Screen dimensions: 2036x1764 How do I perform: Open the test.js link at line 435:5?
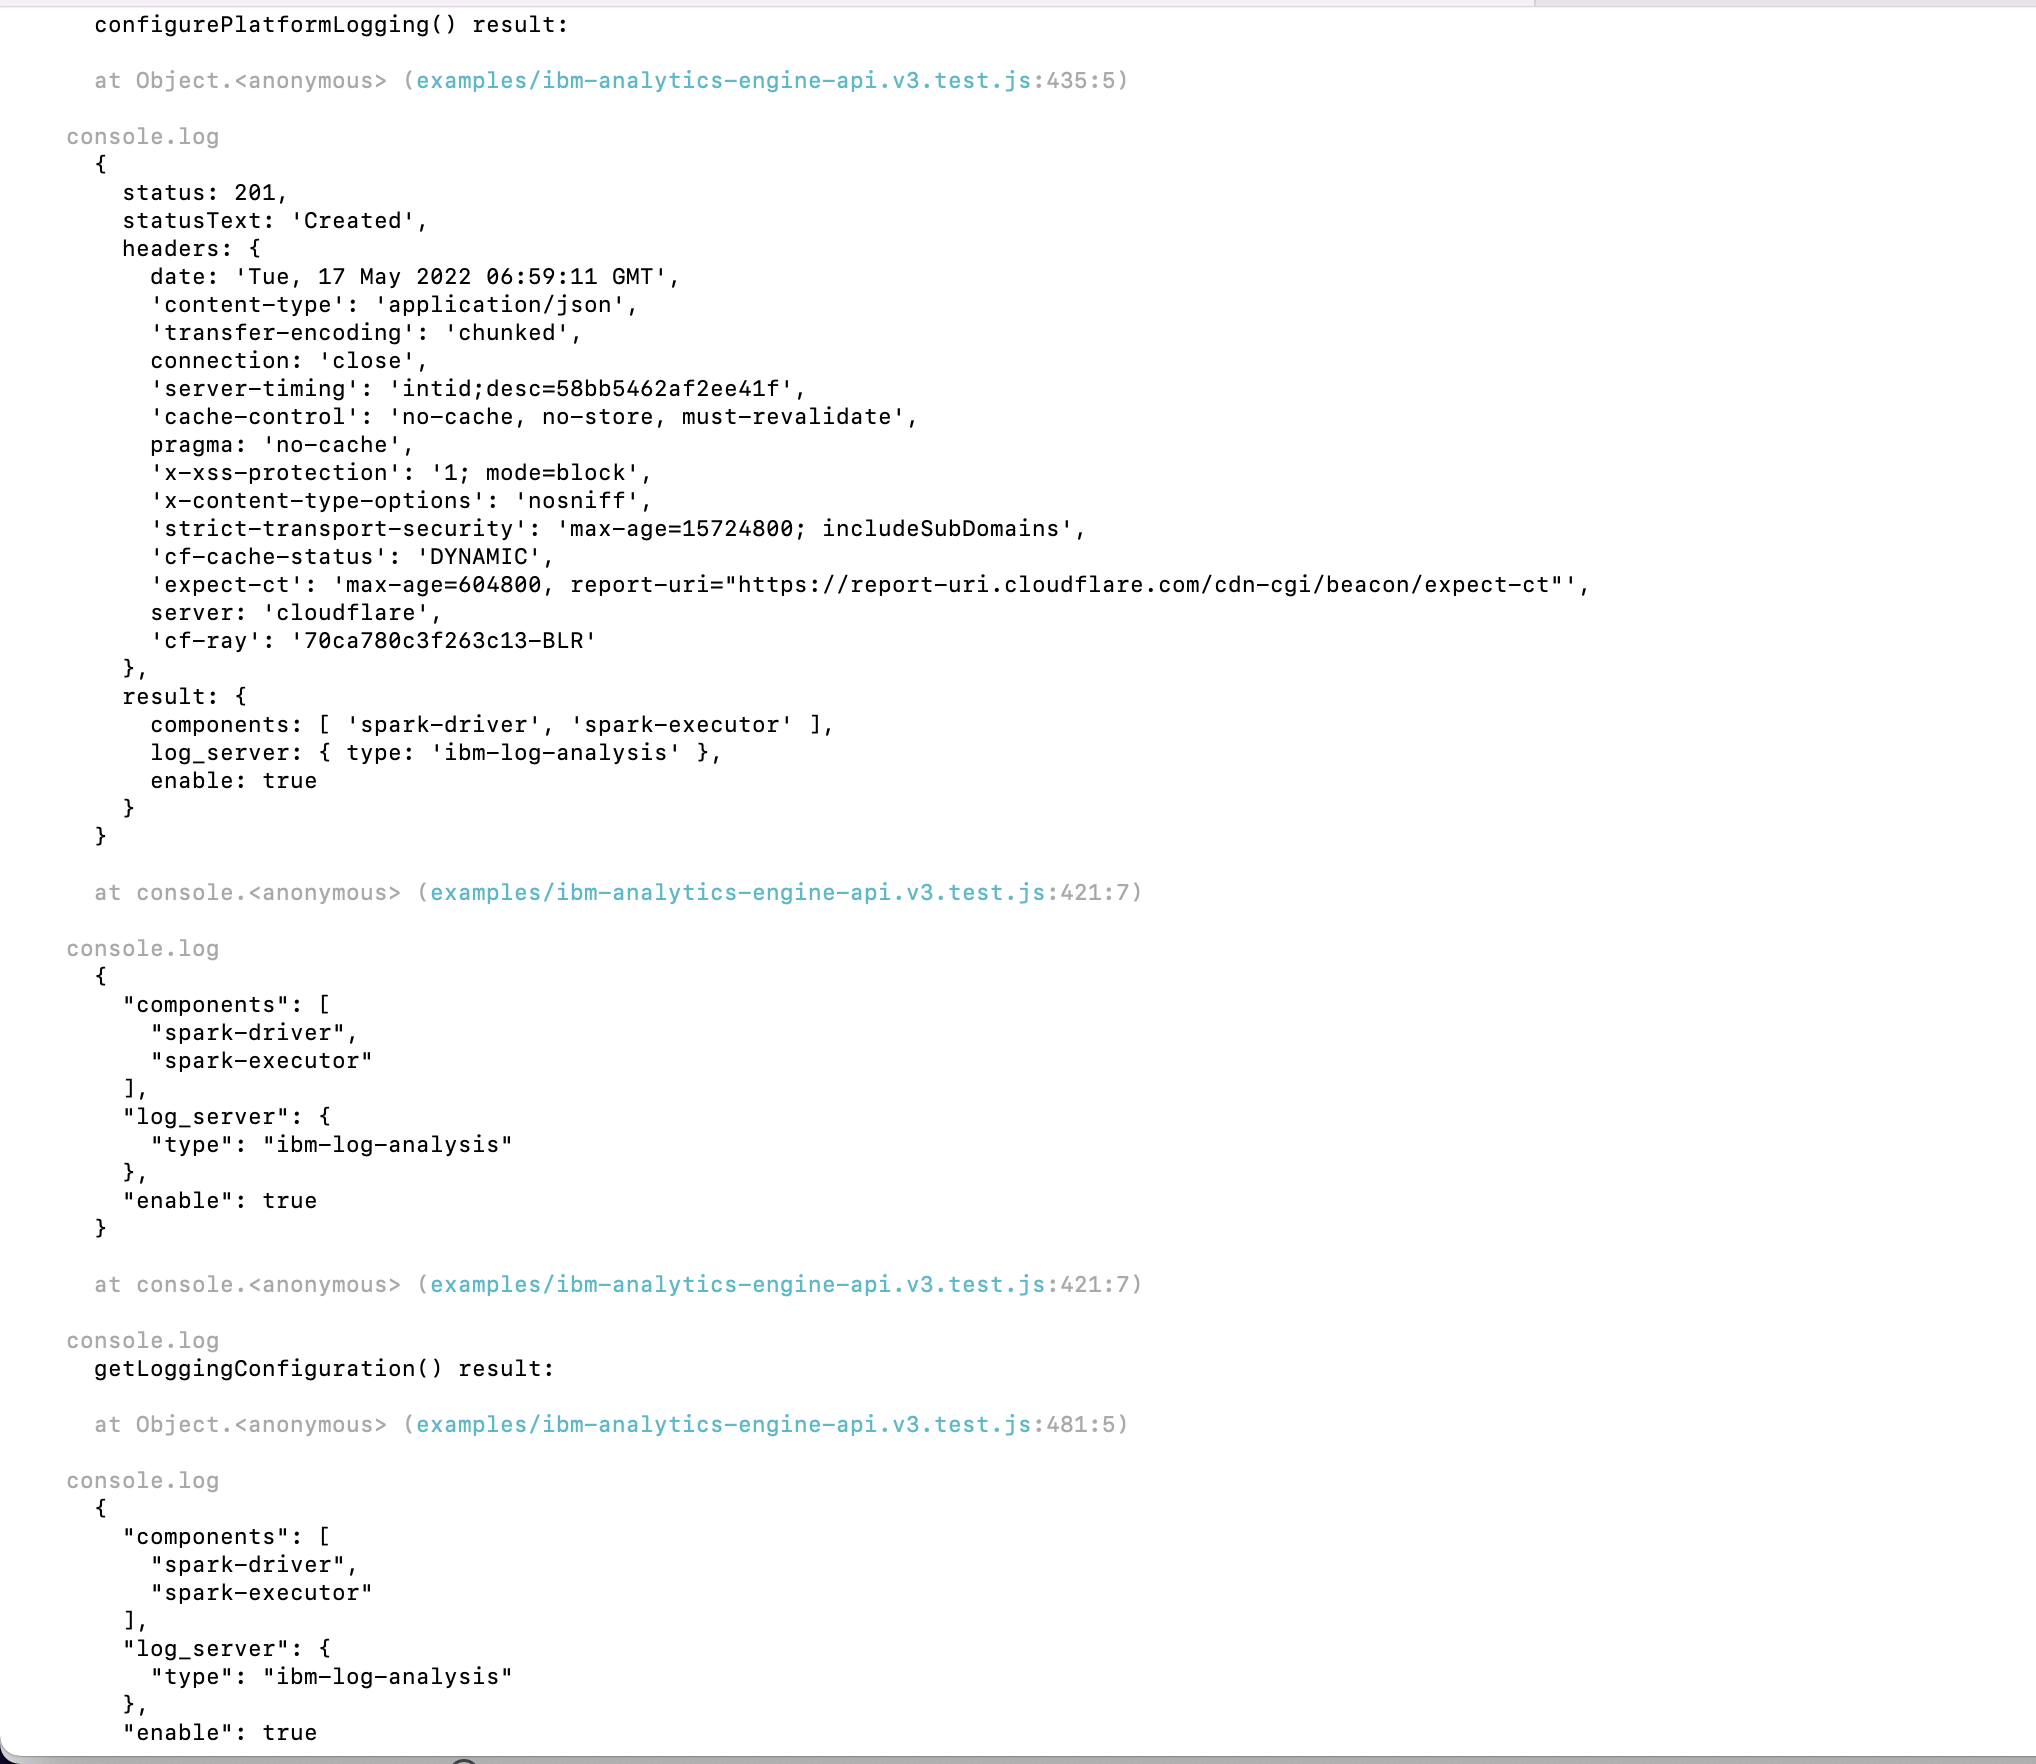click(723, 81)
